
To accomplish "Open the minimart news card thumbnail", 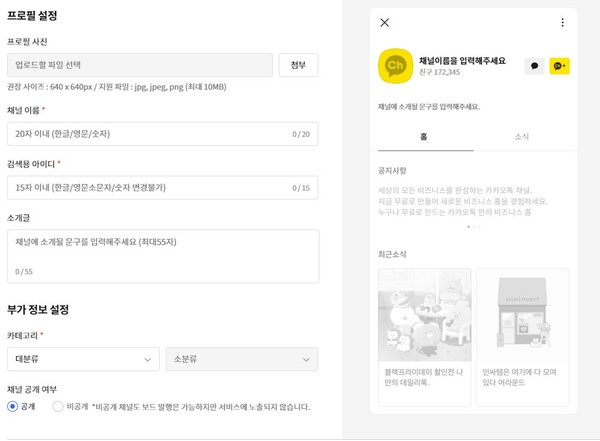I will 522,314.
